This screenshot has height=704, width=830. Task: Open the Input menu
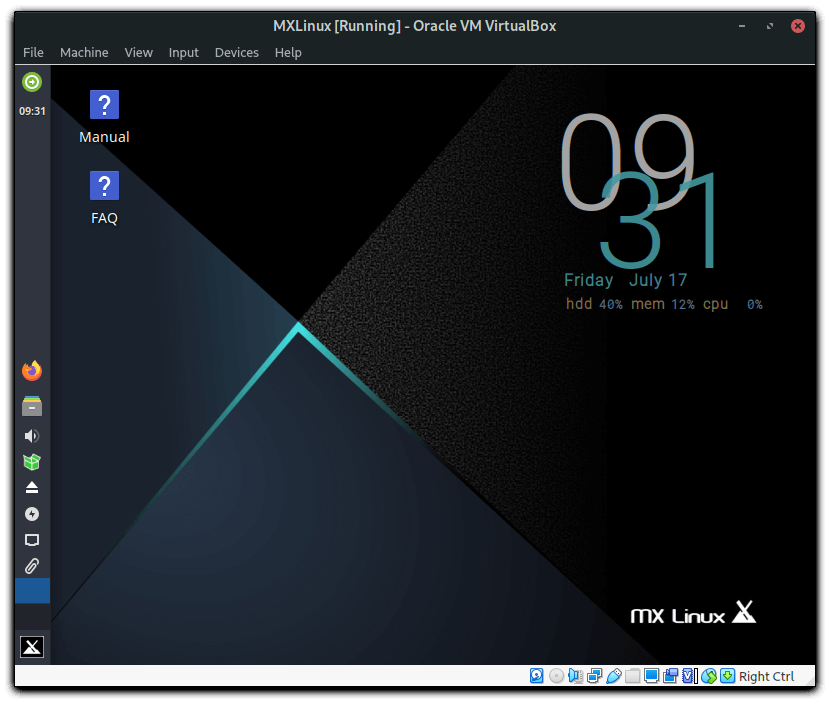point(184,52)
